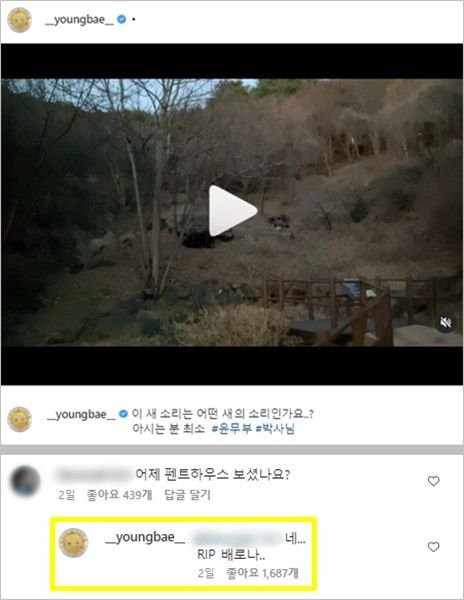Open __youngbae__ avatar in reply

(x=73, y=543)
